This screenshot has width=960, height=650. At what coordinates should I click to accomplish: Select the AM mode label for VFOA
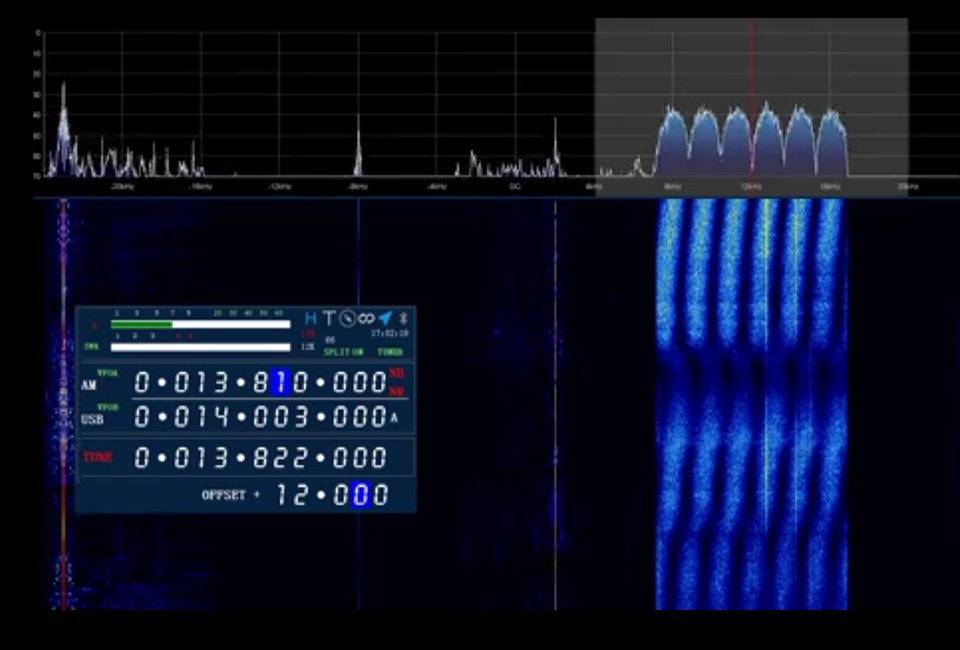[x=89, y=384]
